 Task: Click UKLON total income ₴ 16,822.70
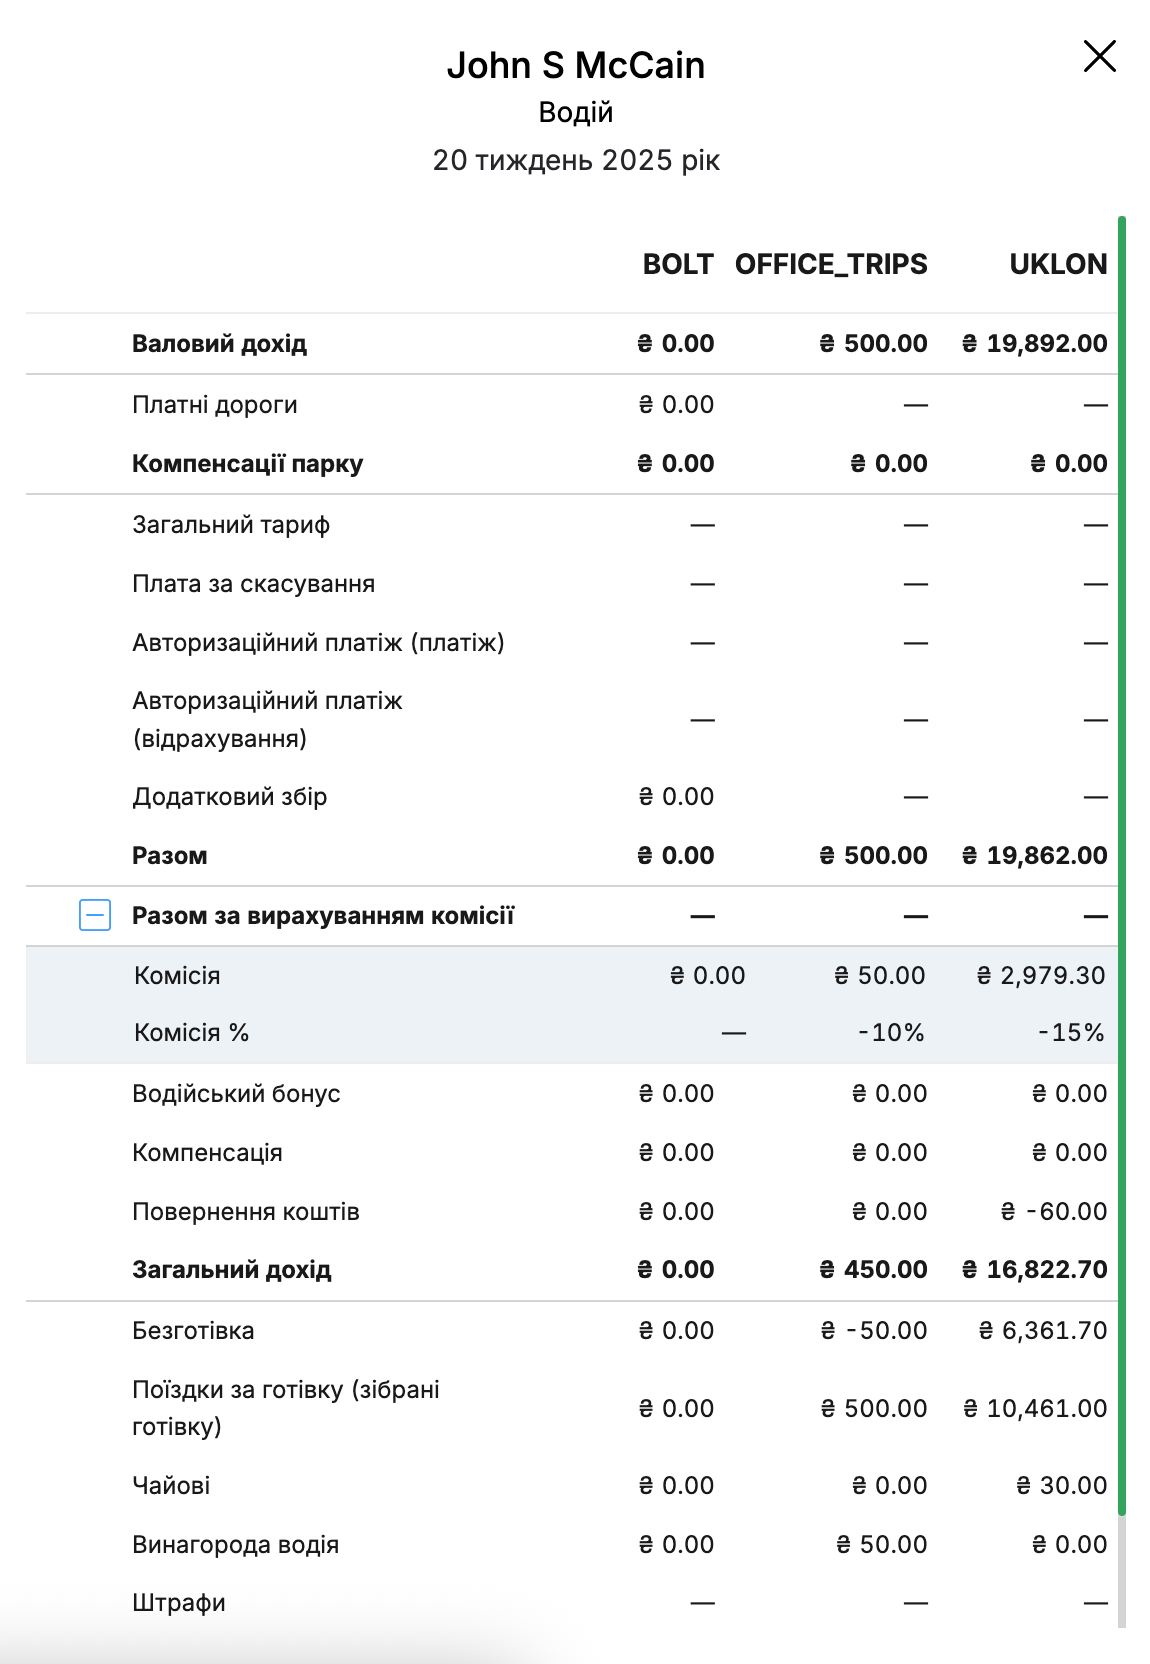[1034, 1270]
